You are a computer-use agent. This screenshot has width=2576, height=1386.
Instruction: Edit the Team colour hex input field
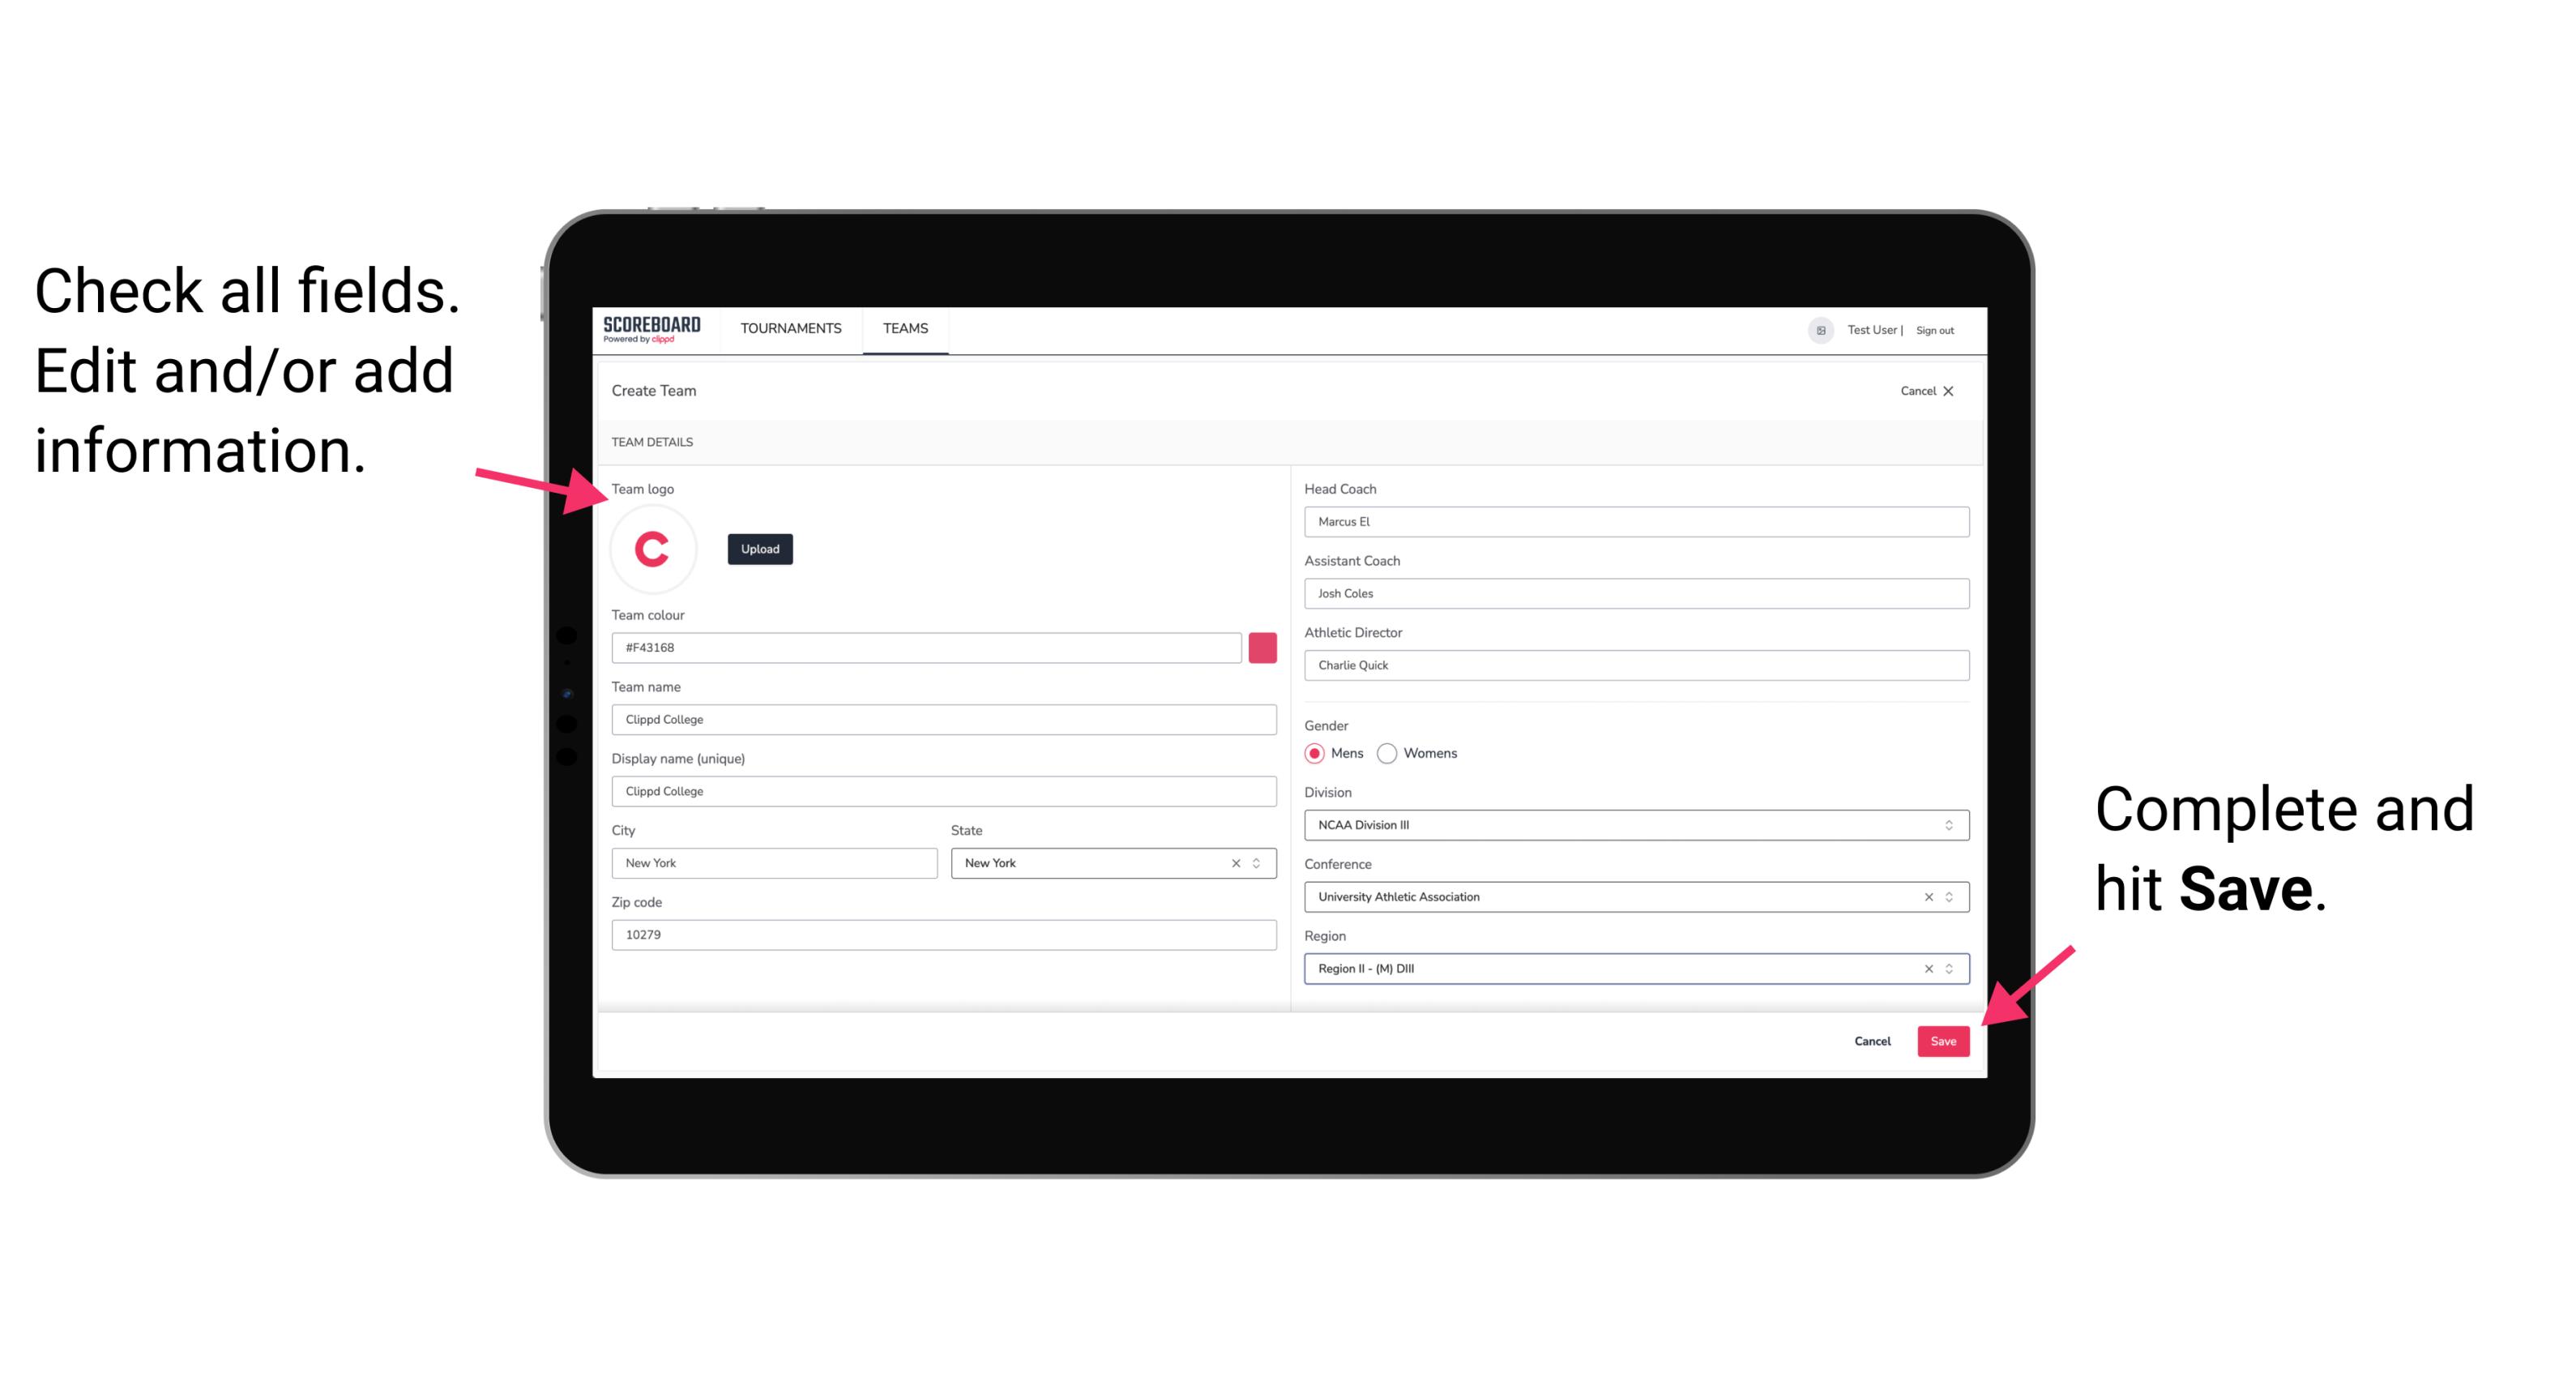coord(926,647)
